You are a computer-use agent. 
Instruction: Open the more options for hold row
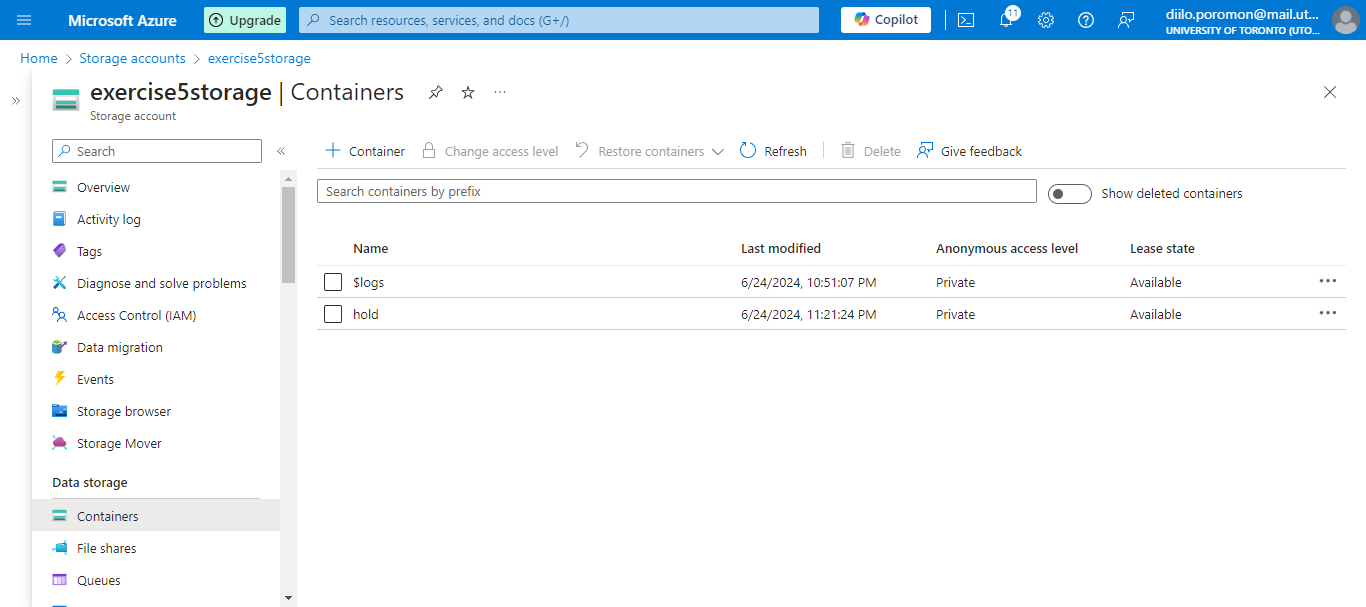point(1327,313)
